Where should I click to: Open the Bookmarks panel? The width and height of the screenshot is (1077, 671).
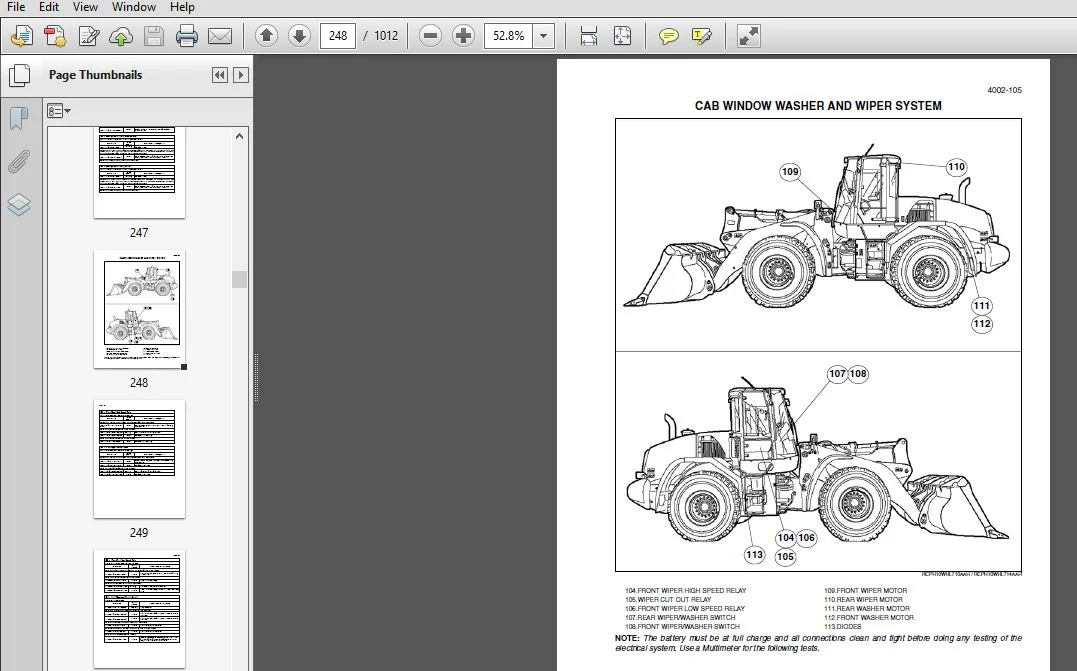pos(19,119)
